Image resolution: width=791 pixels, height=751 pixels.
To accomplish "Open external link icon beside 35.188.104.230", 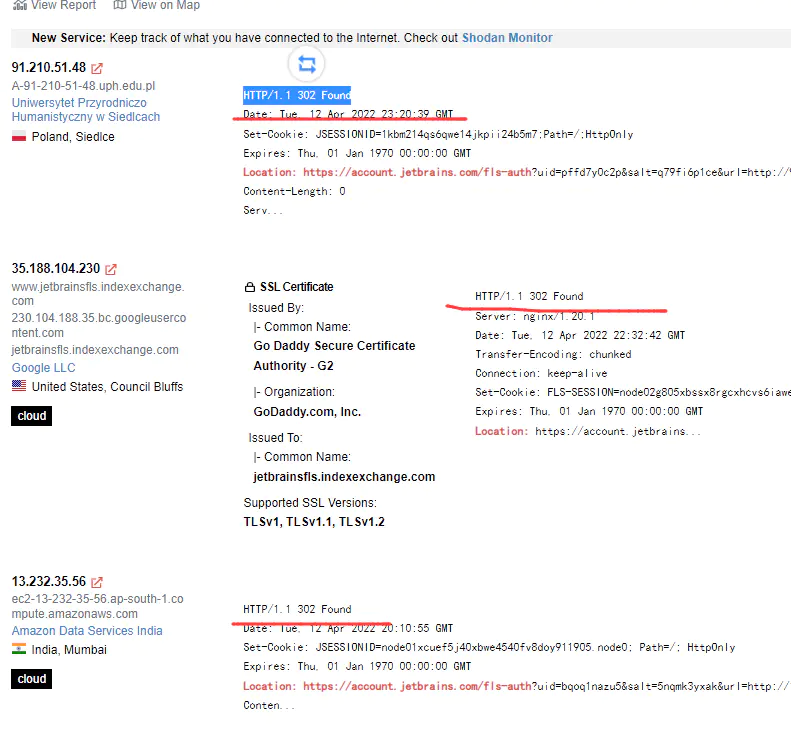I will point(111,269).
